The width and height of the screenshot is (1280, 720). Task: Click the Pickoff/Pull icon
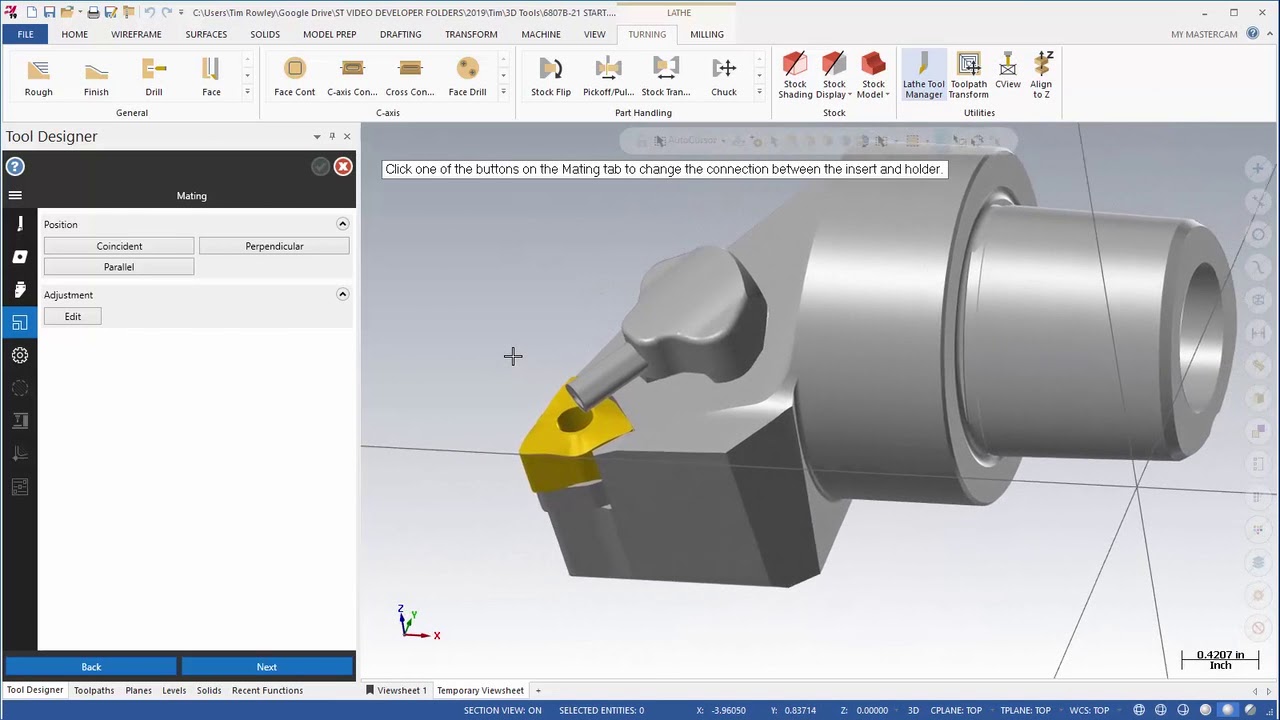coord(608,78)
